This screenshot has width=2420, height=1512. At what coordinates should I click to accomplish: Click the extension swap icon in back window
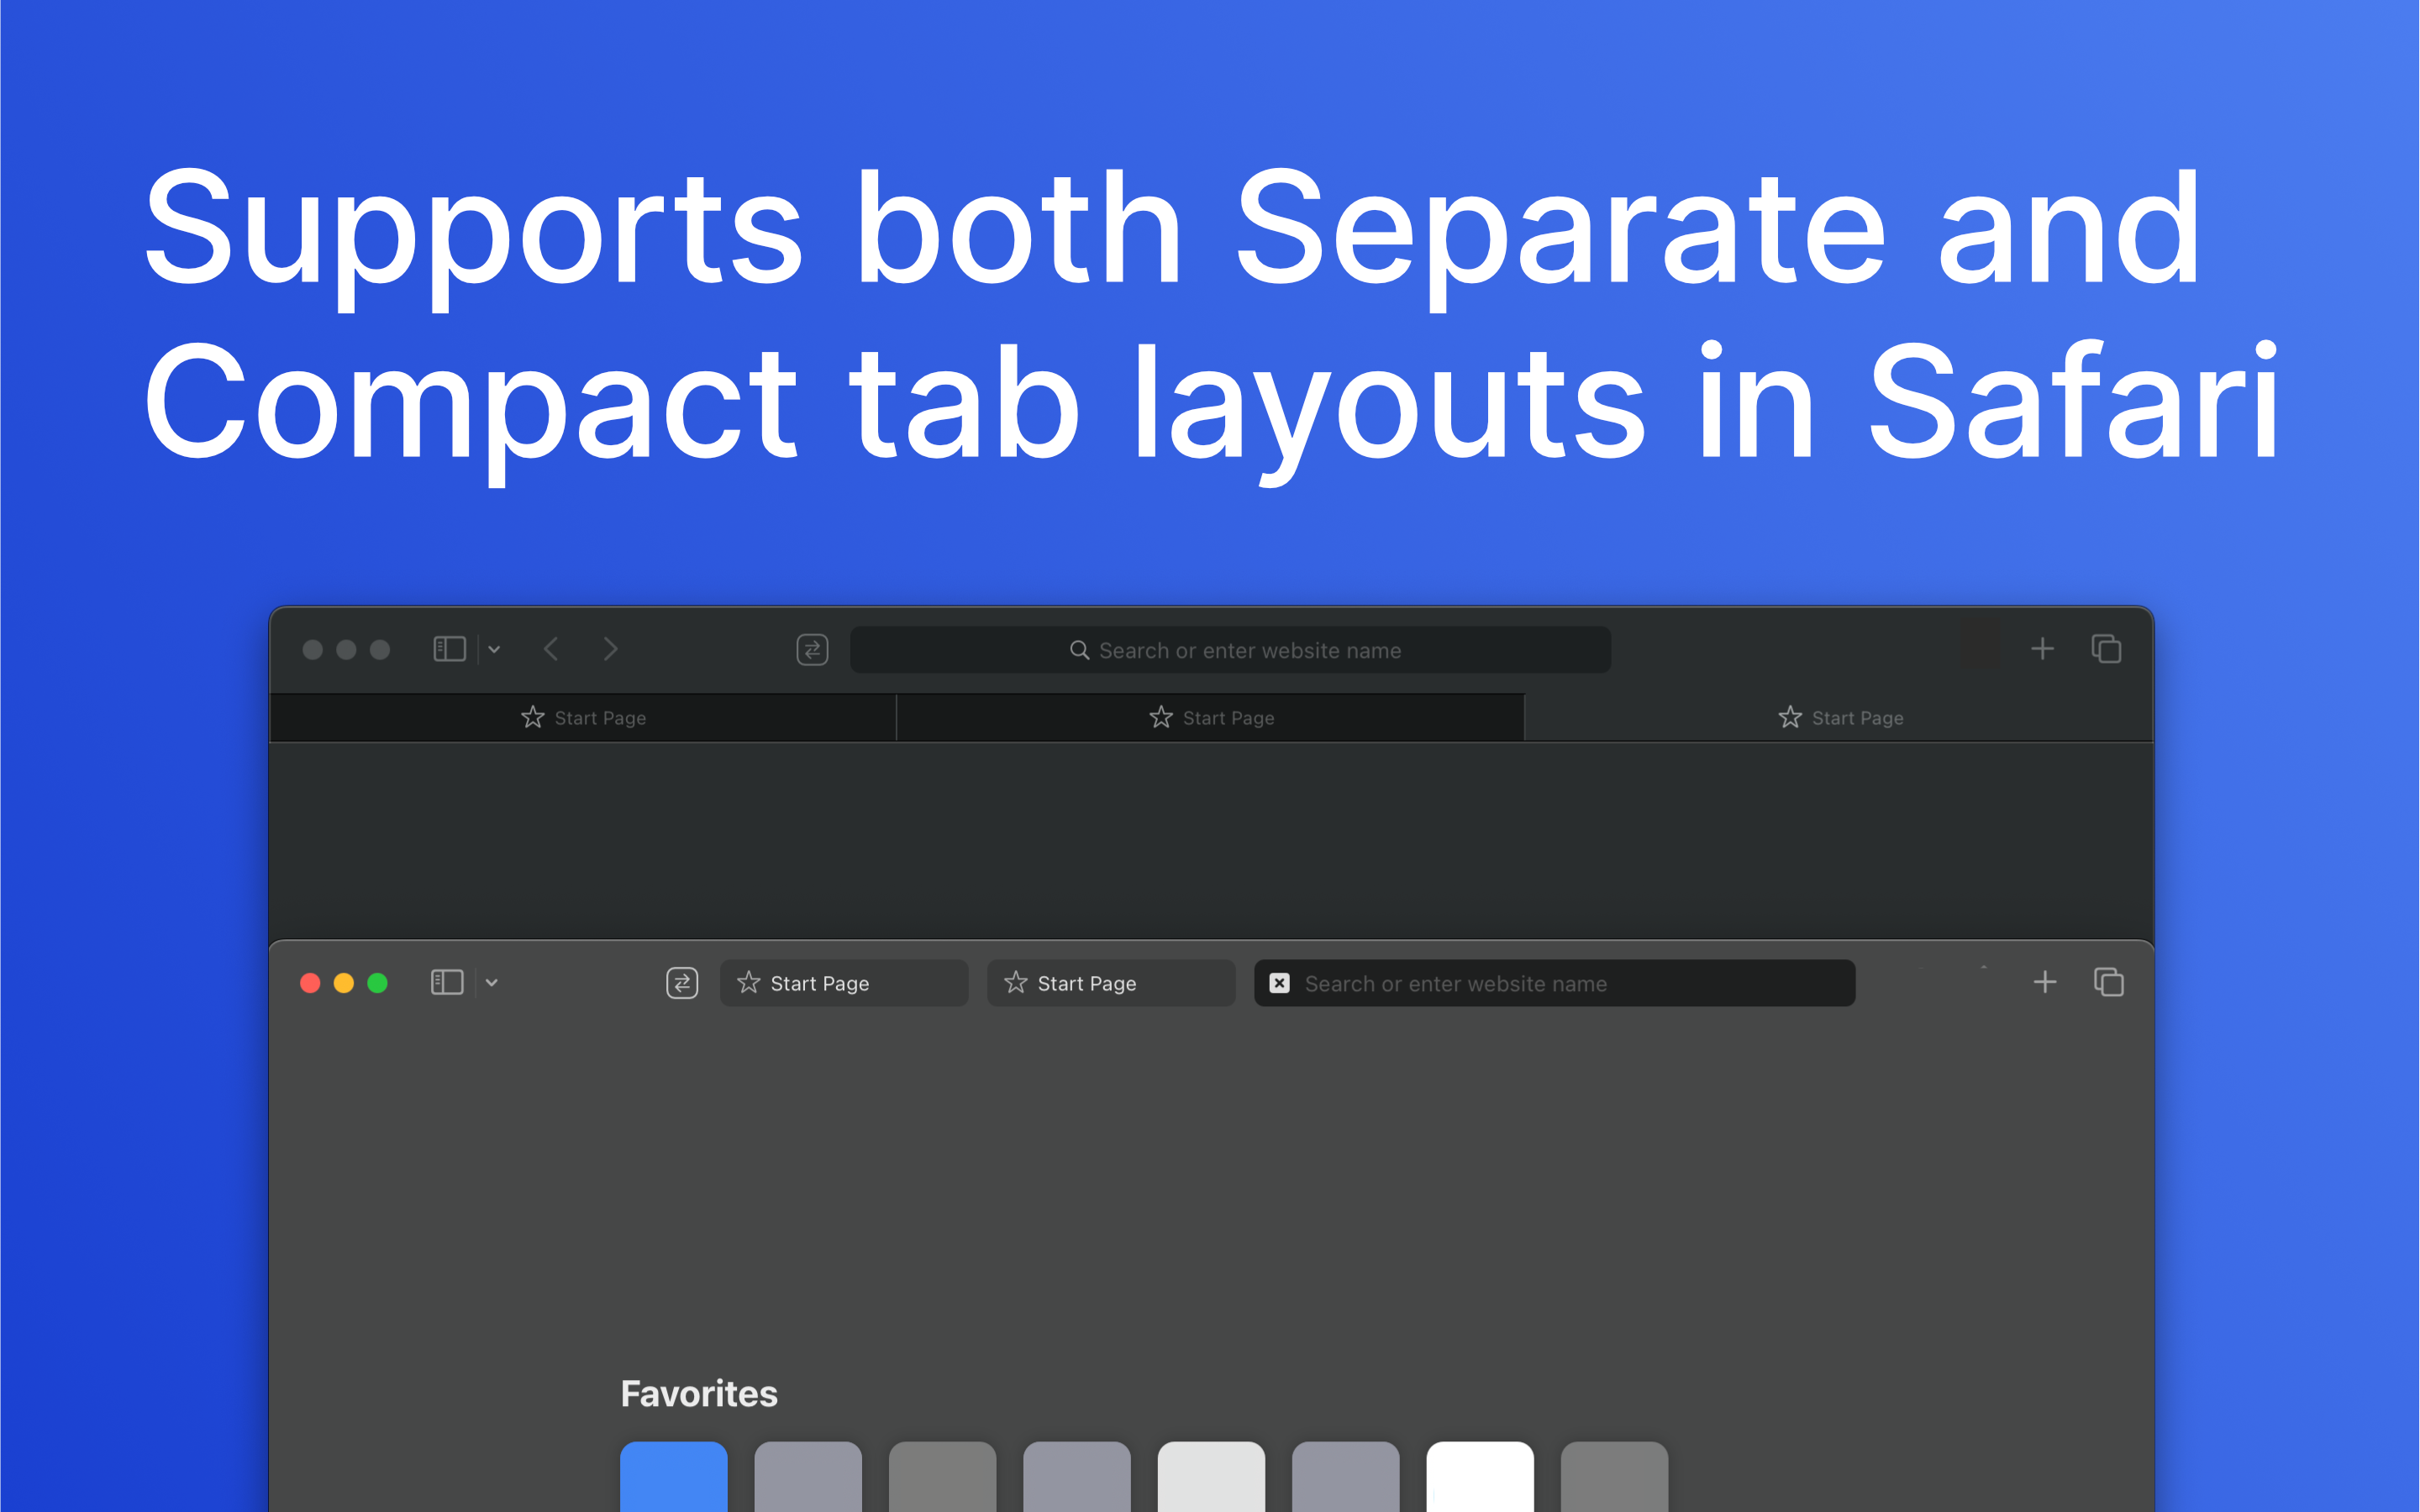(x=812, y=650)
